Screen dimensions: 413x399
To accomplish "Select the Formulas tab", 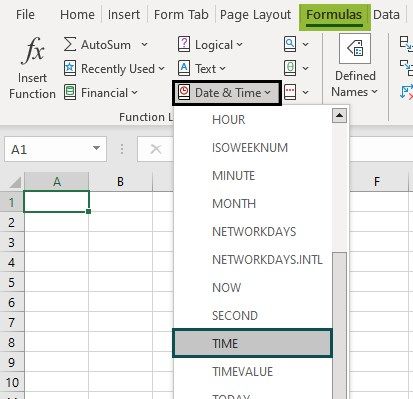I will [334, 17].
